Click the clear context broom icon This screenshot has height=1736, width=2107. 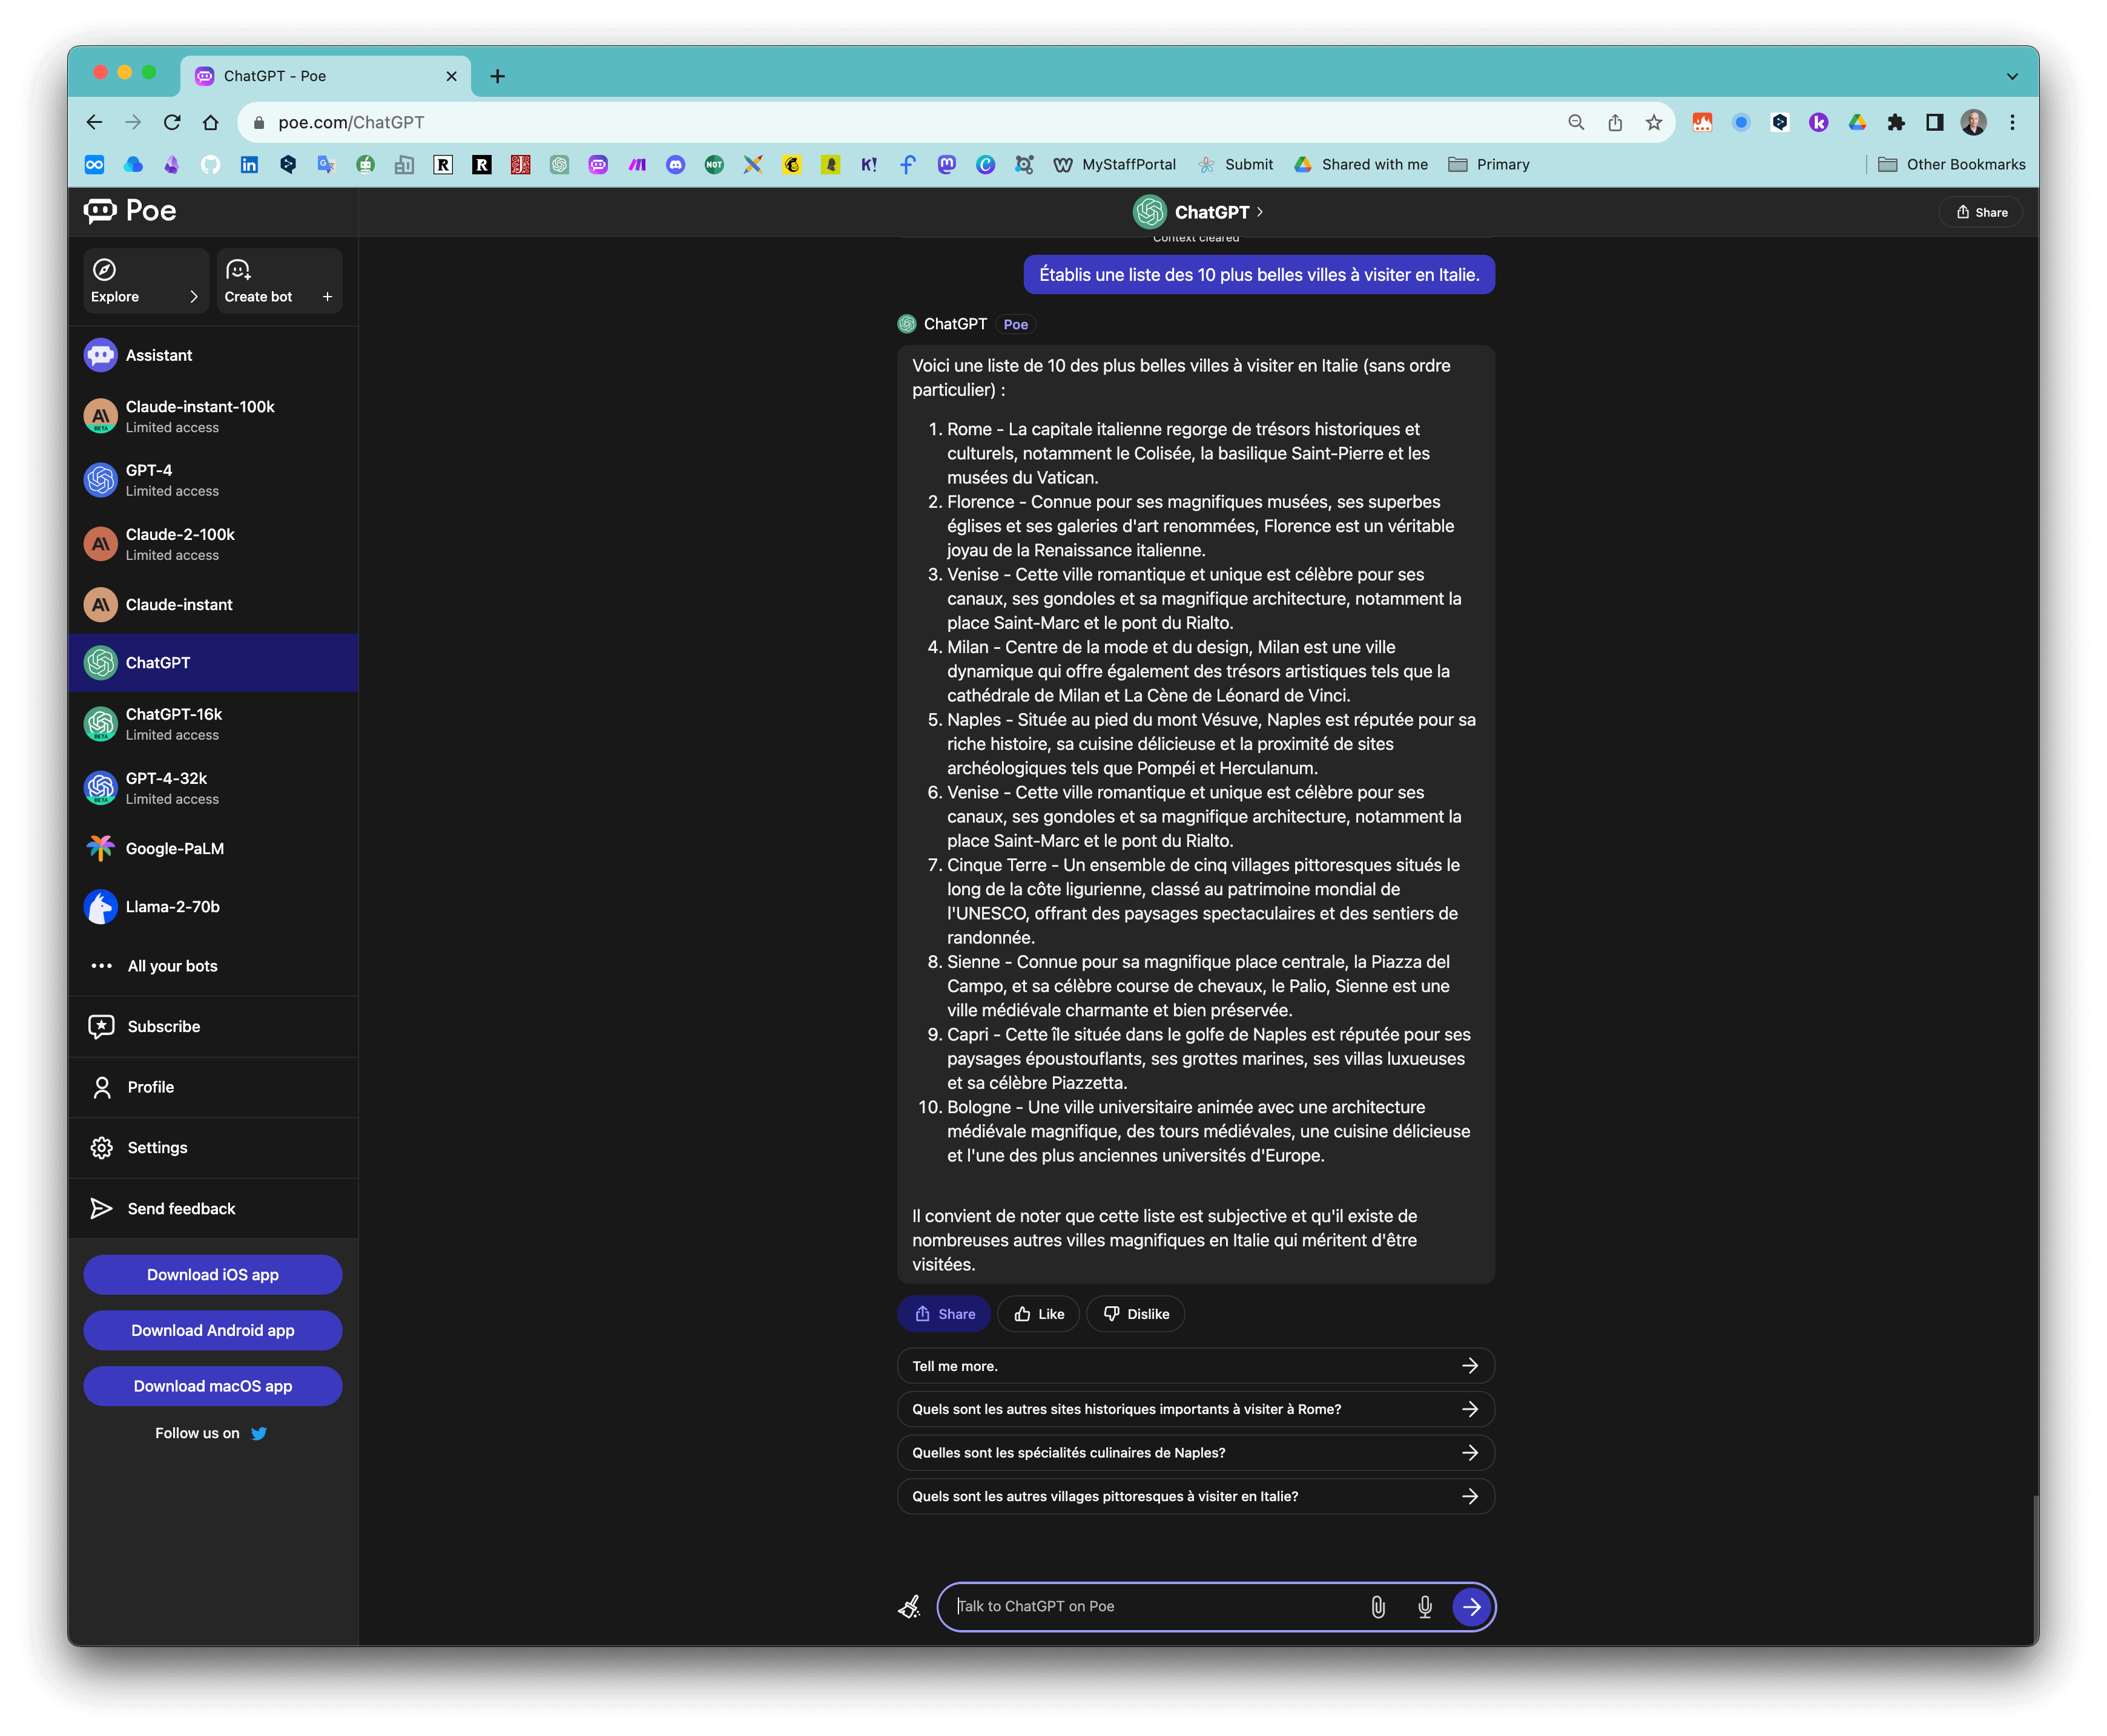click(x=909, y=1607)
